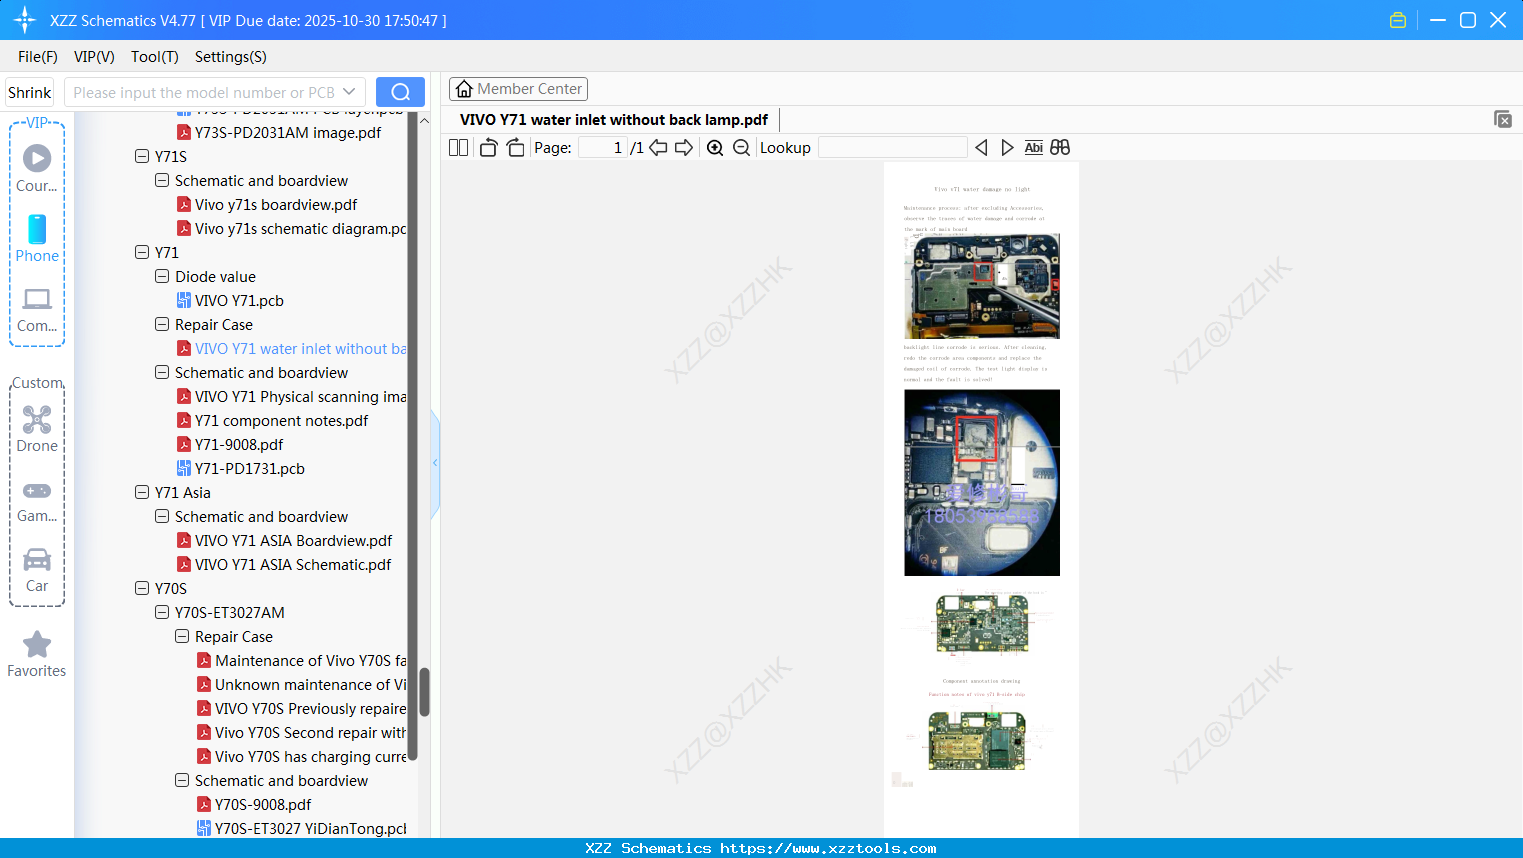Click the tree scroll-up arrow
The image size is (1523, 858).
424,121
